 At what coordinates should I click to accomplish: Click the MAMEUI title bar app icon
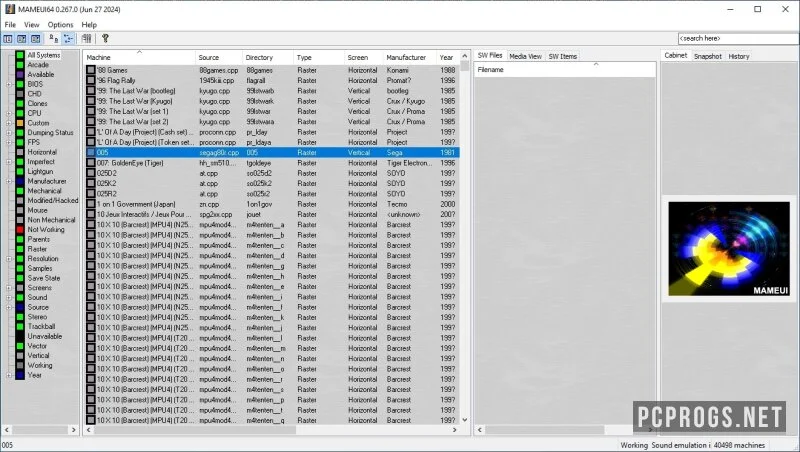tap(10, 9)
